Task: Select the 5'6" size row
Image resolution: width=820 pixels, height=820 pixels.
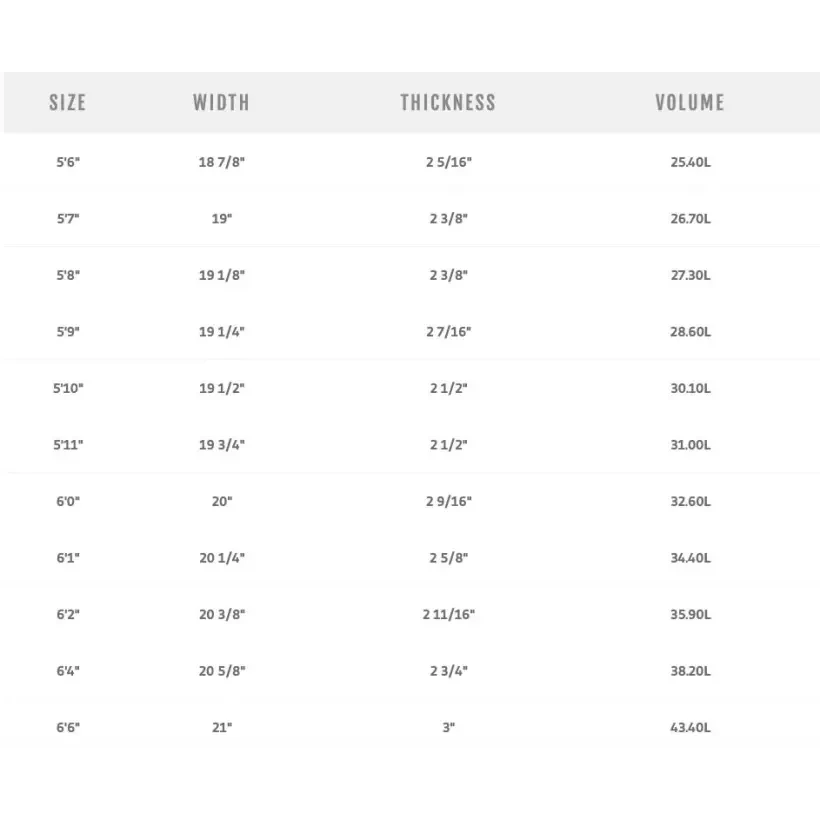Action: [x=68, y=162]
